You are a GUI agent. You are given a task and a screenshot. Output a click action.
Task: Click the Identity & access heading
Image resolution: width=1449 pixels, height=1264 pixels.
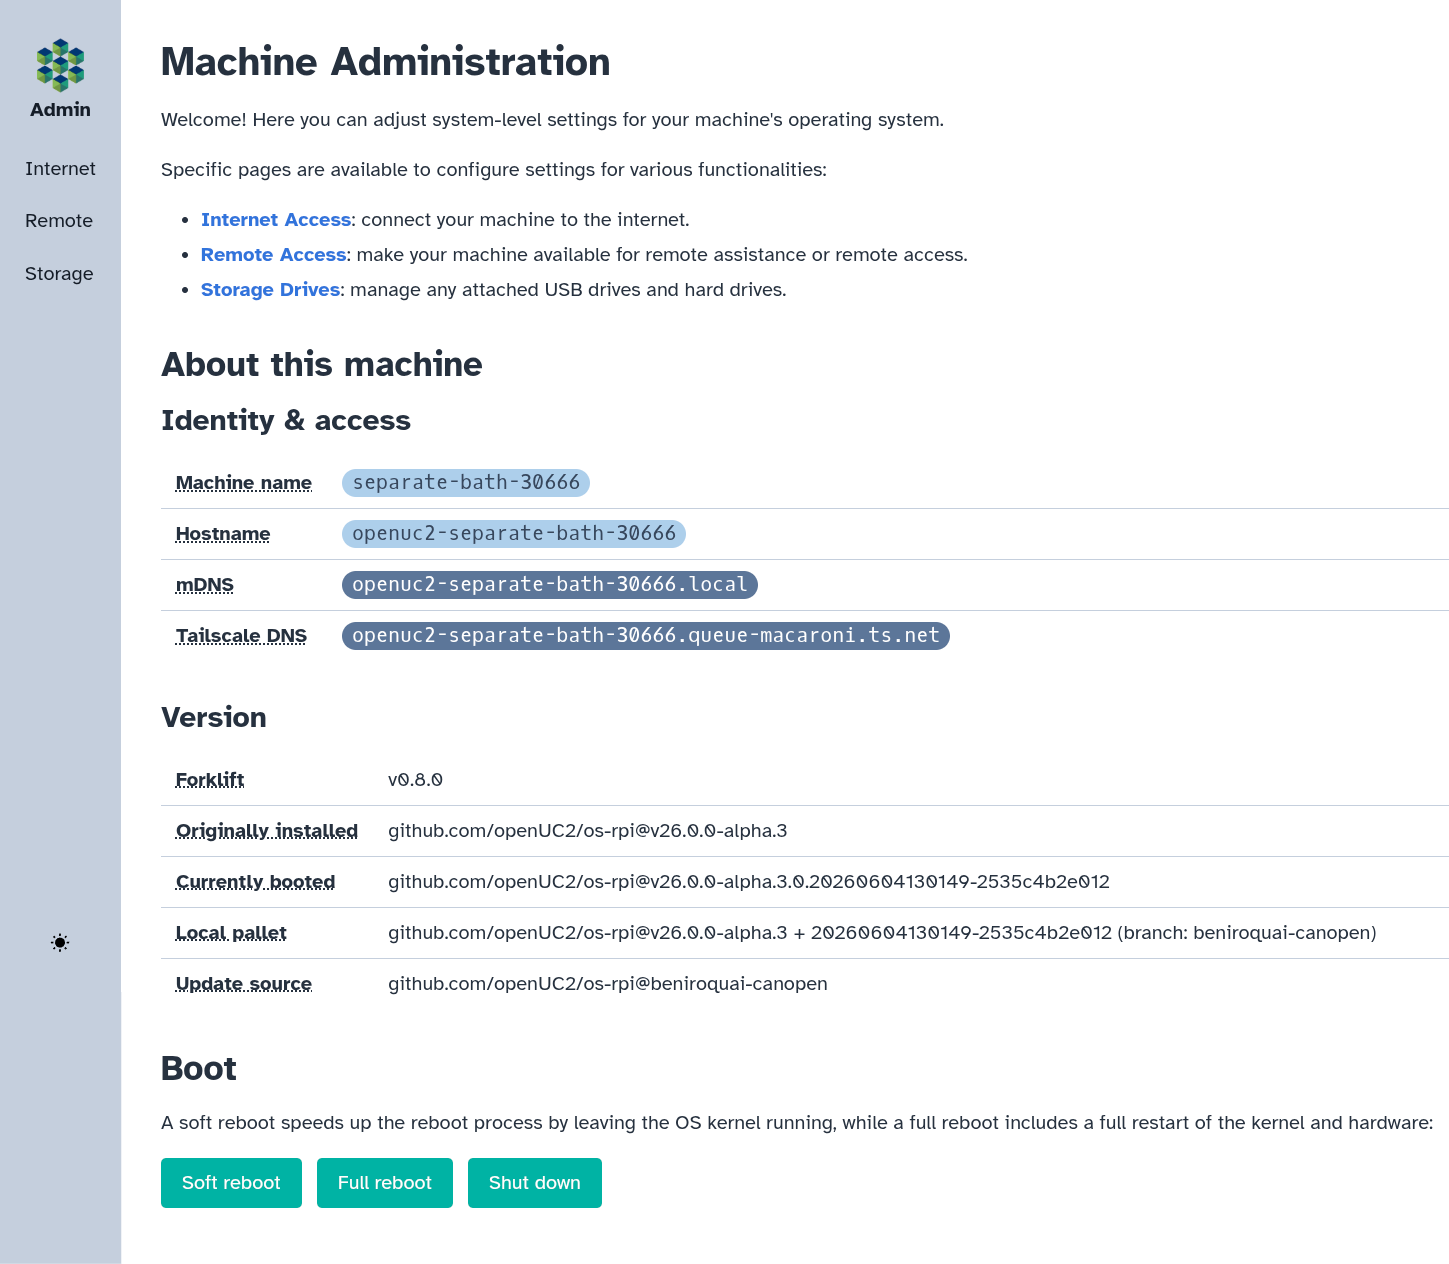coord(286,421)
